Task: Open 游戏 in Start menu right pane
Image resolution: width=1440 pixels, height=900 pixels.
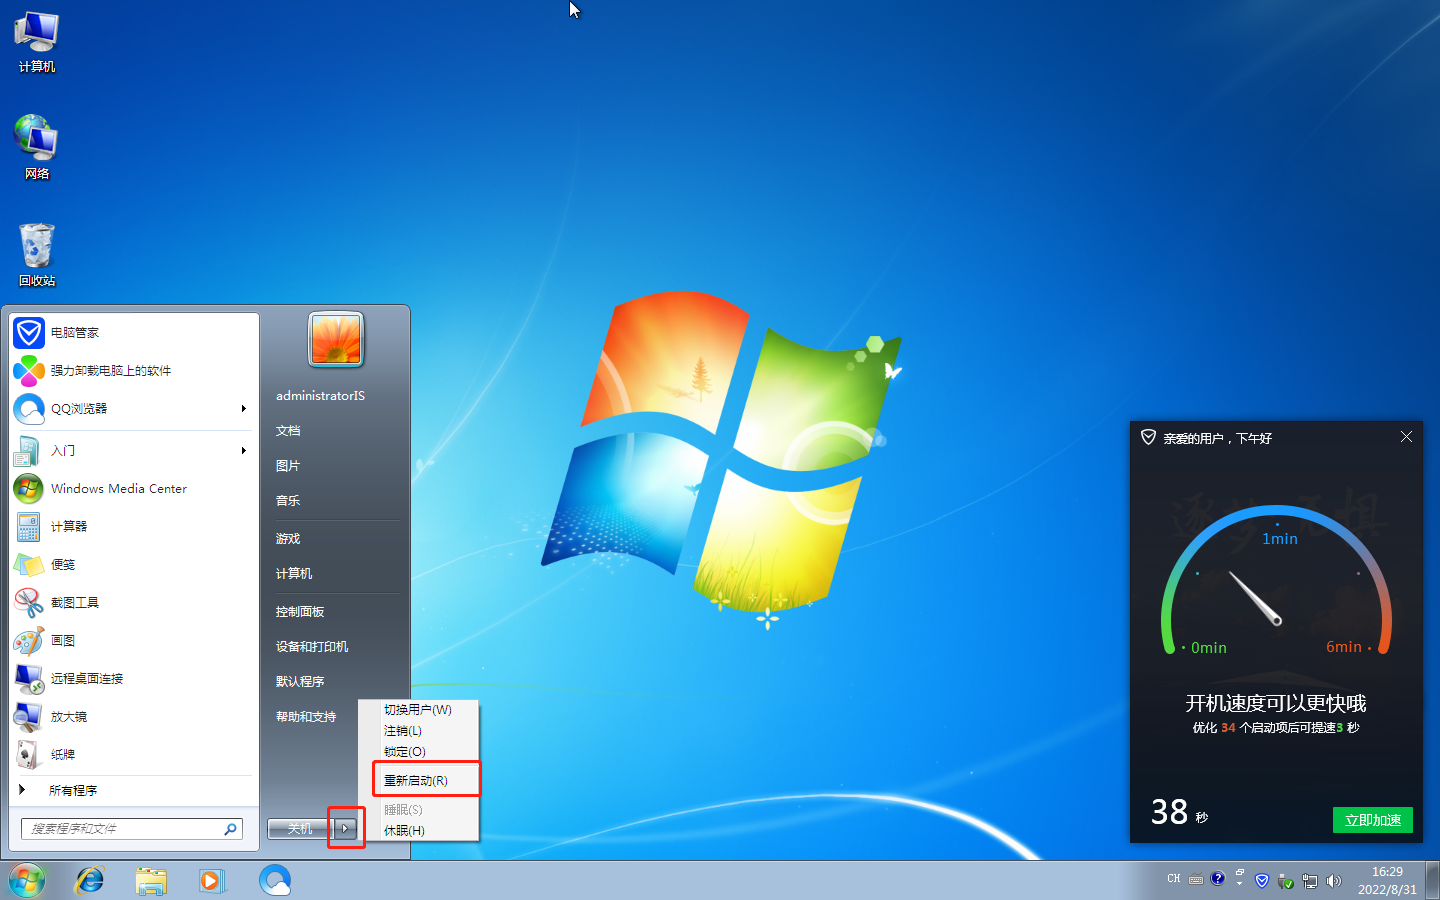Action: coord(335,539)
